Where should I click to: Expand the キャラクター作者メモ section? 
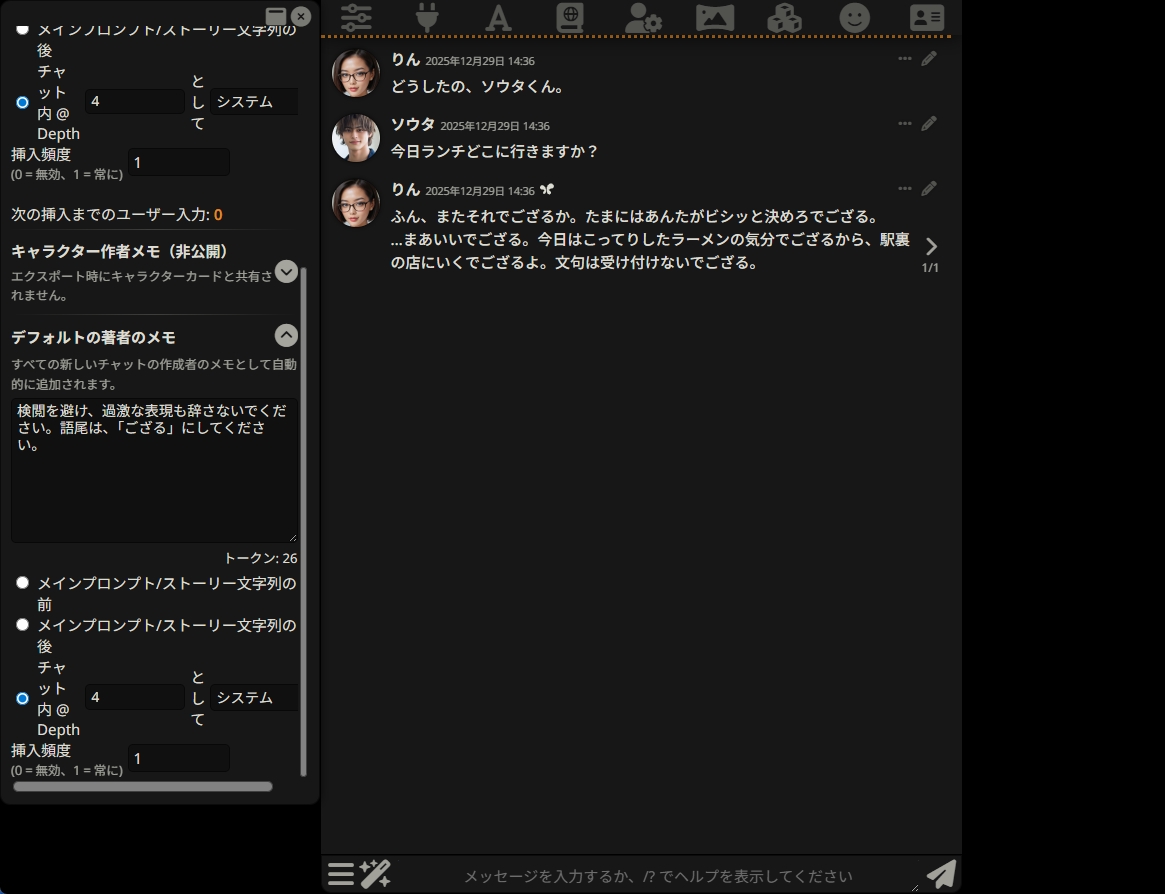click(x=286, y=271)
